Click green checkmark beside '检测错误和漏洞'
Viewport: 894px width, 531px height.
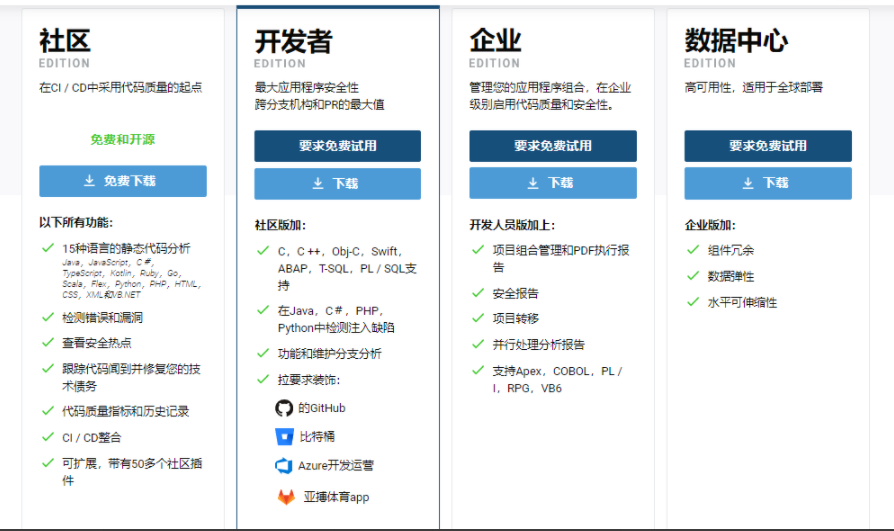tap(48, 317)
